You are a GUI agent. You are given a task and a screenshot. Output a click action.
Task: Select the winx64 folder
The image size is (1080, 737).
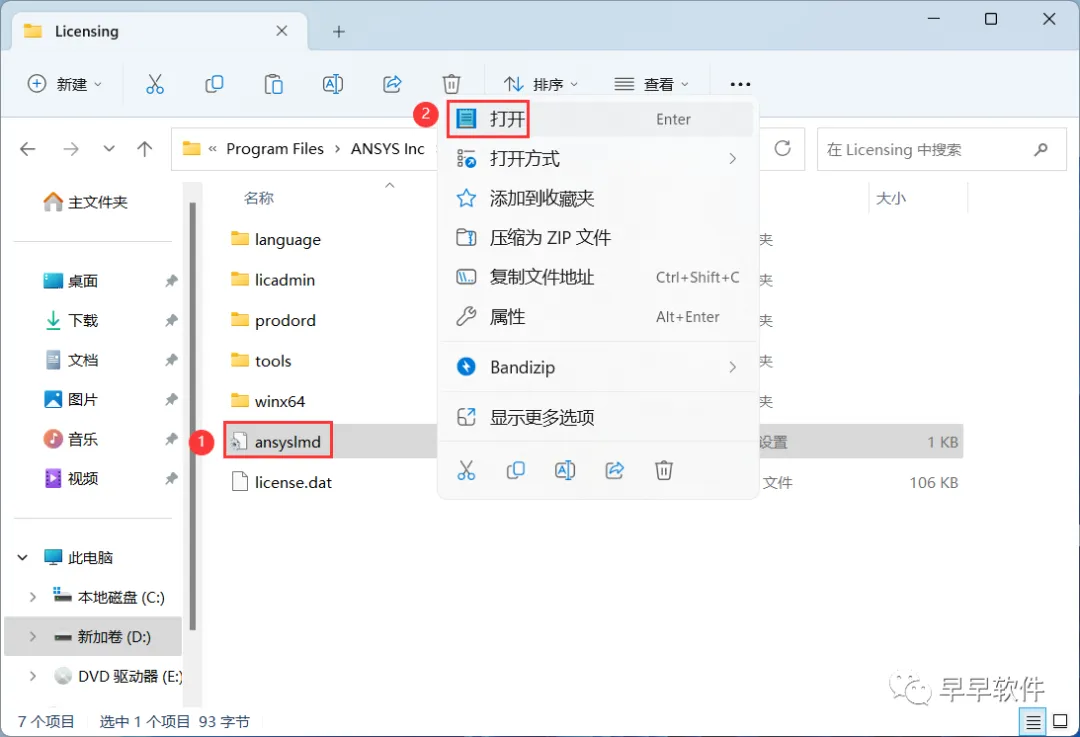[x=268, y=401]
